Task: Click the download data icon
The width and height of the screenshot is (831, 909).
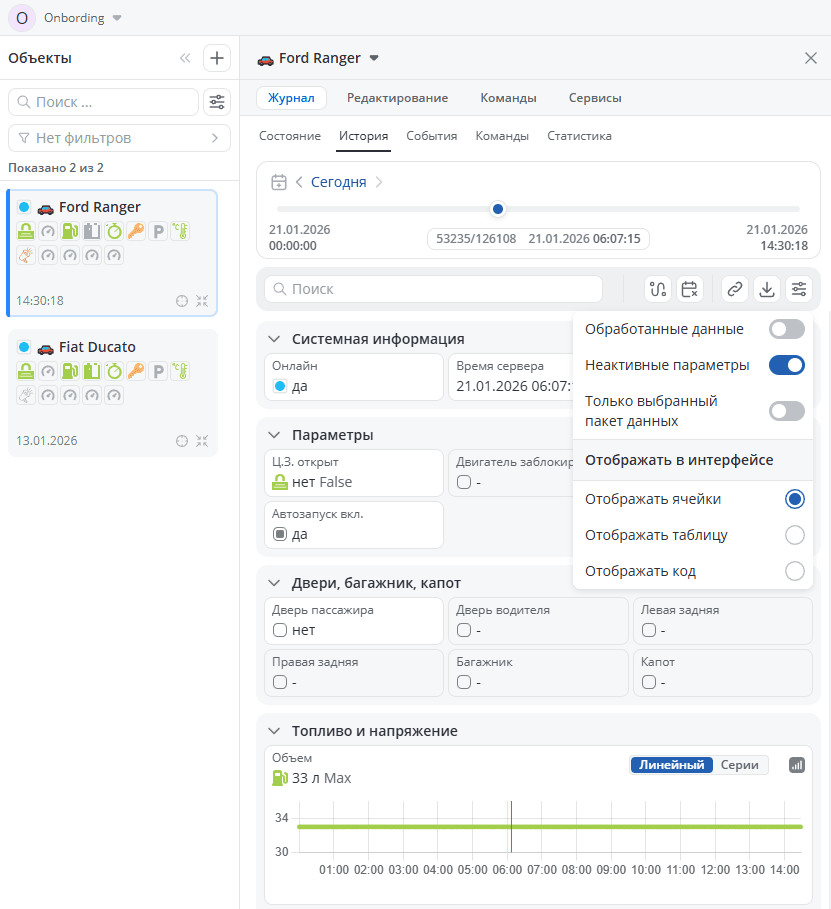Action: pos(767,289)
